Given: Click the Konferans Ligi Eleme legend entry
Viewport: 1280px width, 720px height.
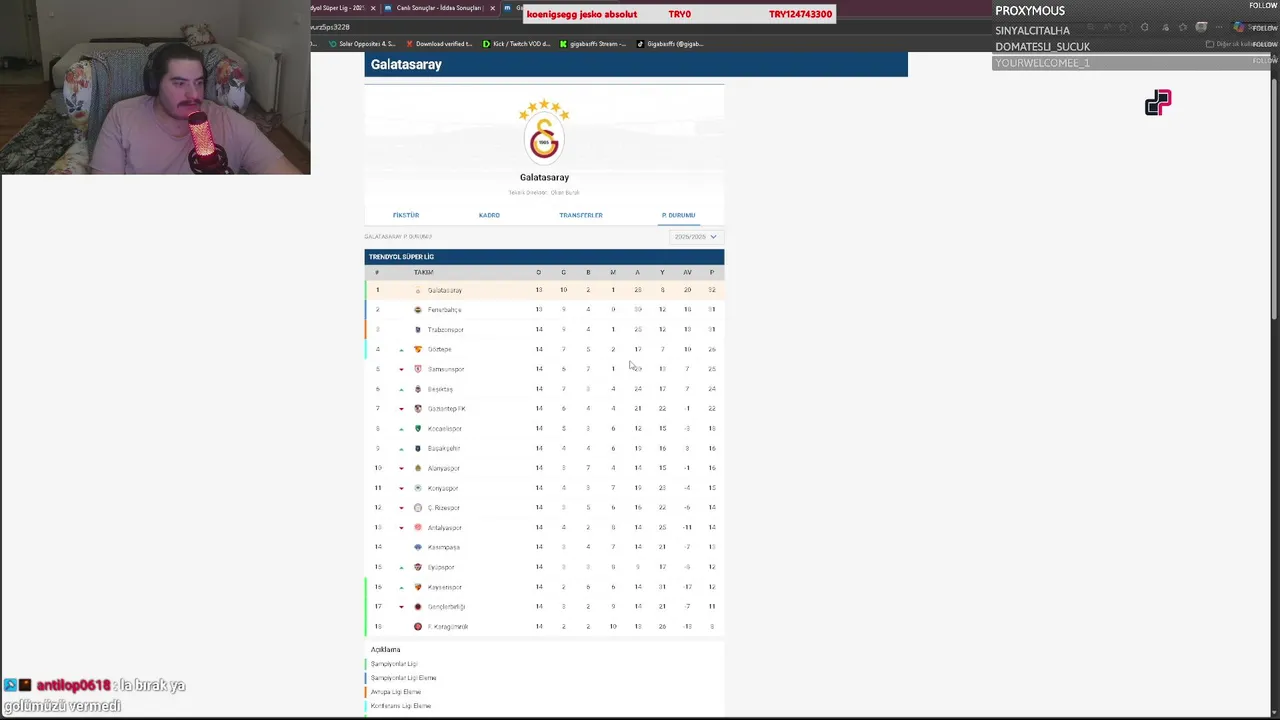Looking at the screenshot, I should pyautogui.click(x=401, y=706).
